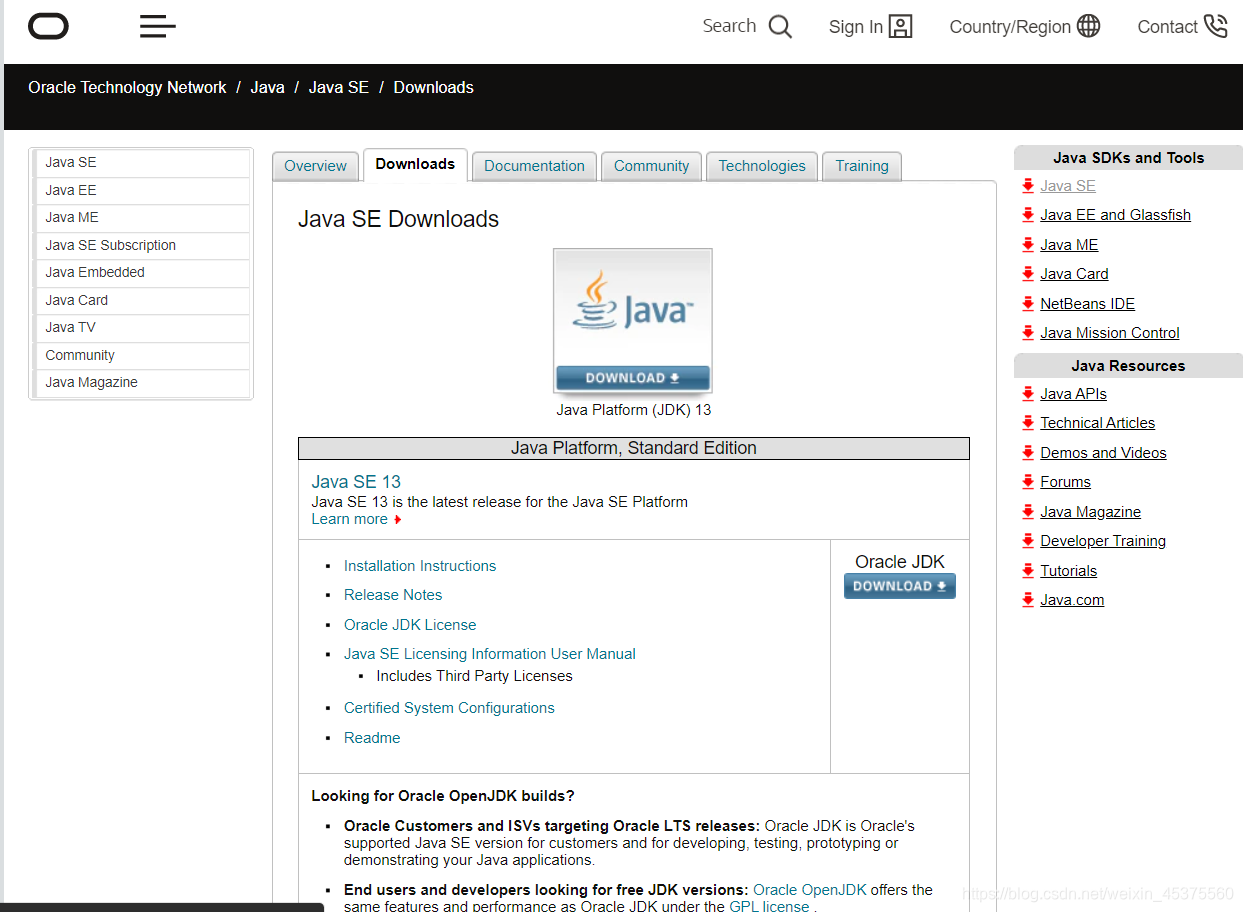This screenshot has height=912, width=1243.
Task: Click the download arrow beside Demos and Videos
Action: [1028, 453]
